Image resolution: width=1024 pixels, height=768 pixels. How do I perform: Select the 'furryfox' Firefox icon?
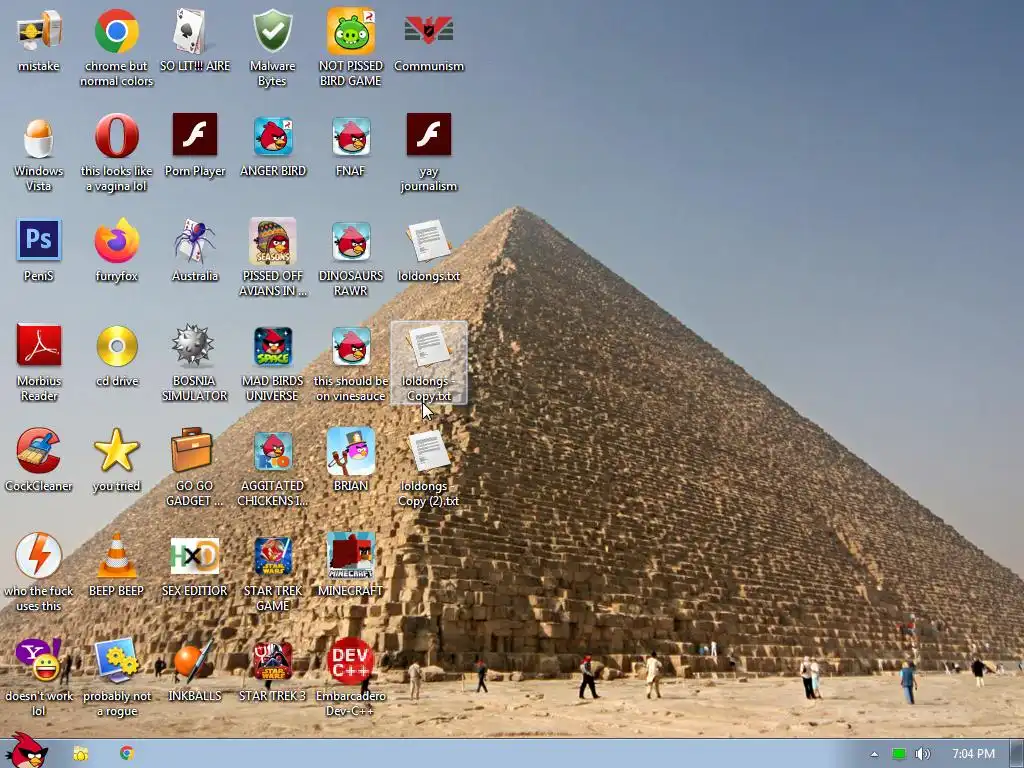tap(116, 240)
